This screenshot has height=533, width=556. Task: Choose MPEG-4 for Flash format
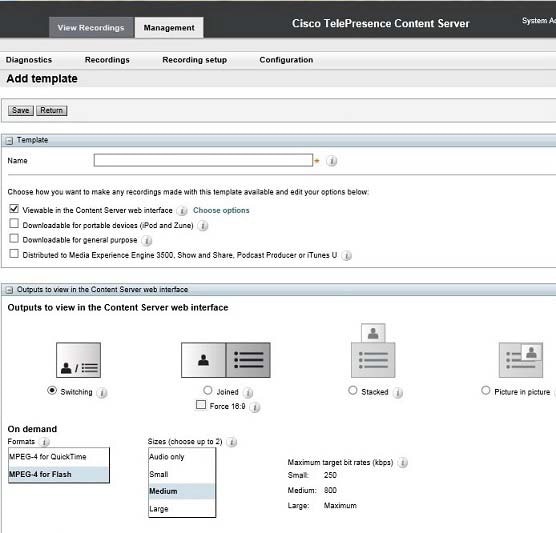point(59,474)
